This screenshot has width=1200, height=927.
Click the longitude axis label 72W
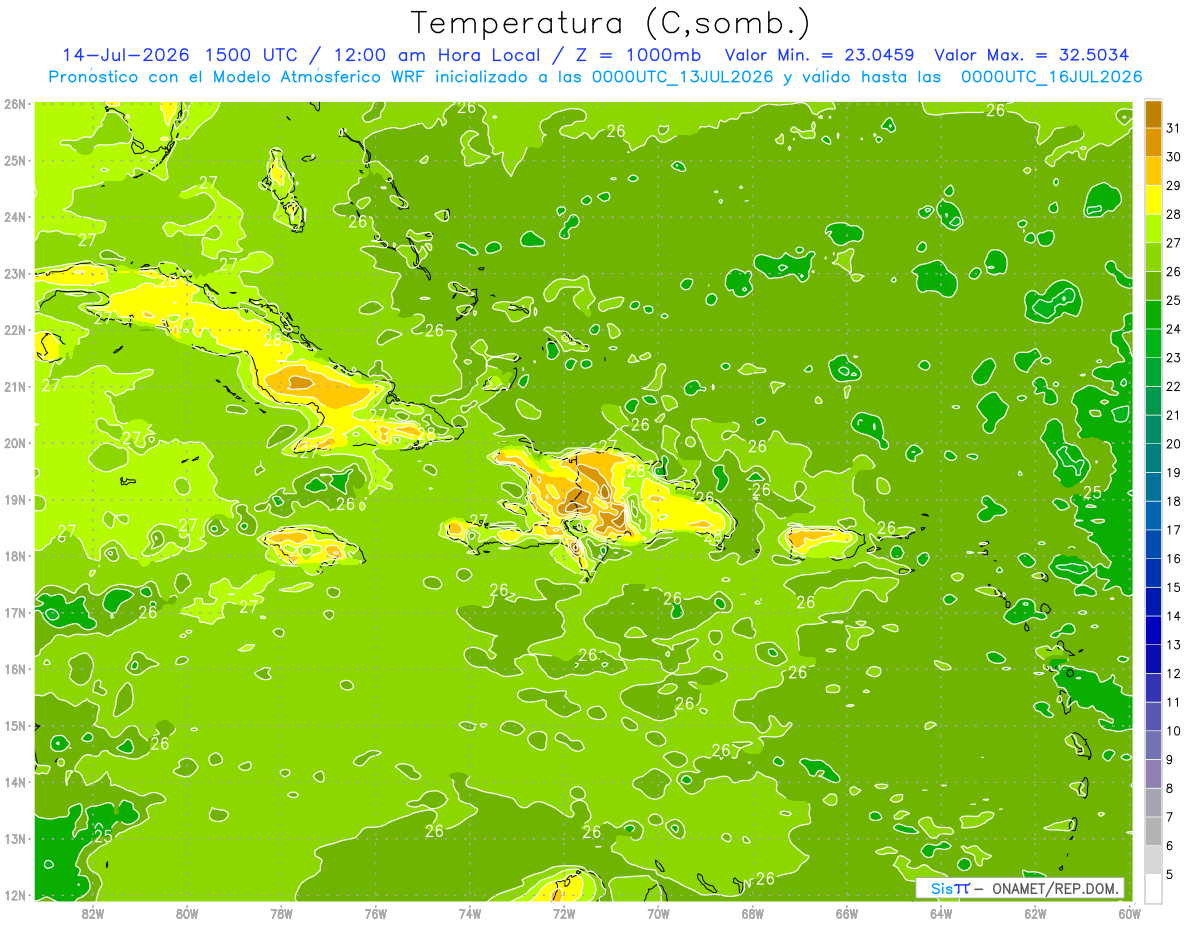coord(564,913)
